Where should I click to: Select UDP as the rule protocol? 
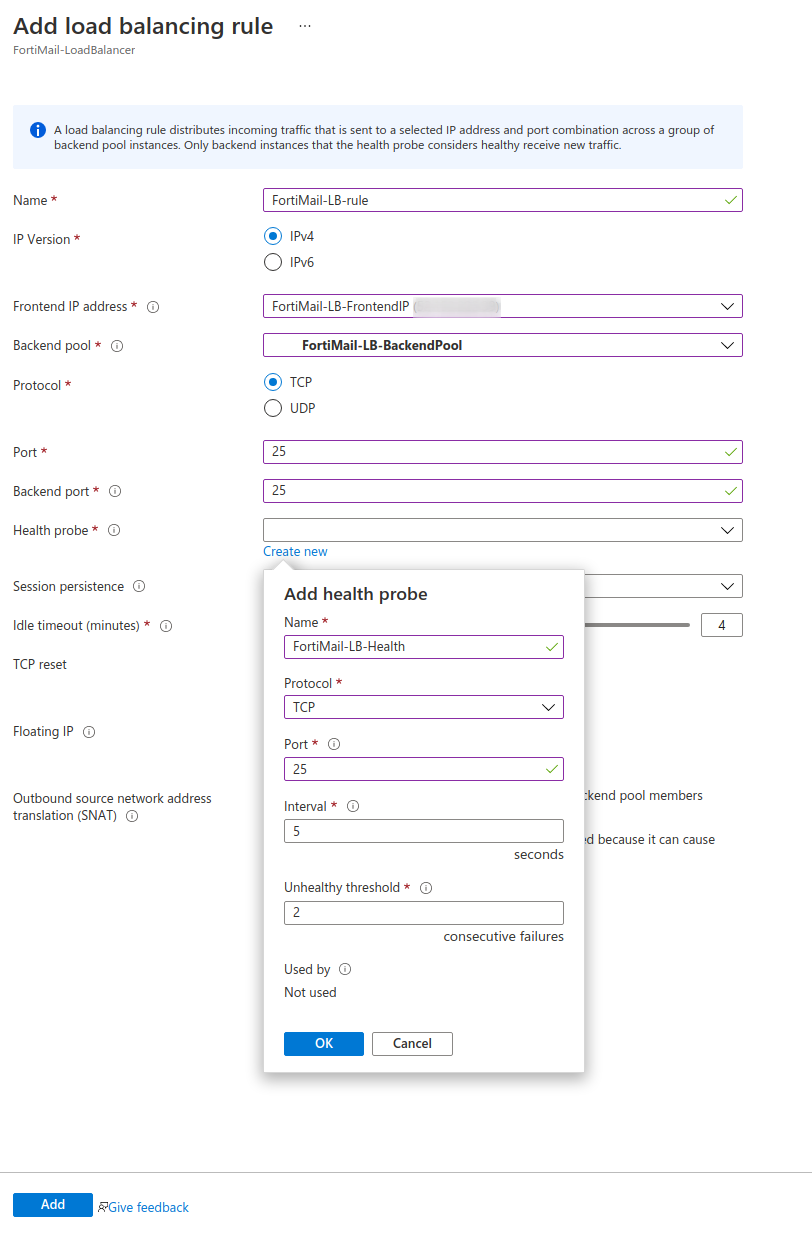pos(271,408)
